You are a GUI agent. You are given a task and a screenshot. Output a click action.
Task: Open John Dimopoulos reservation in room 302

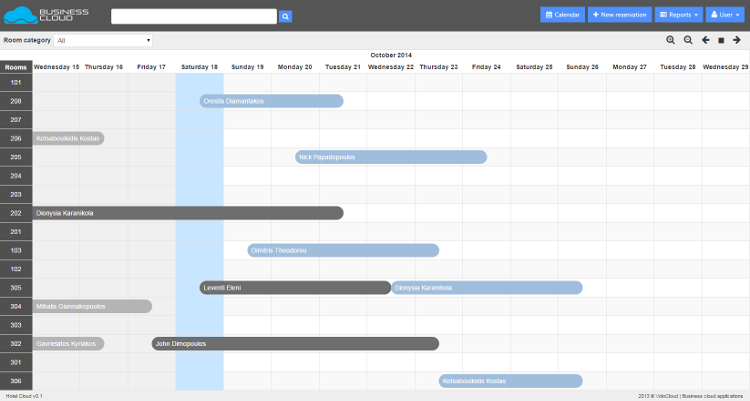tap(295, 344)
